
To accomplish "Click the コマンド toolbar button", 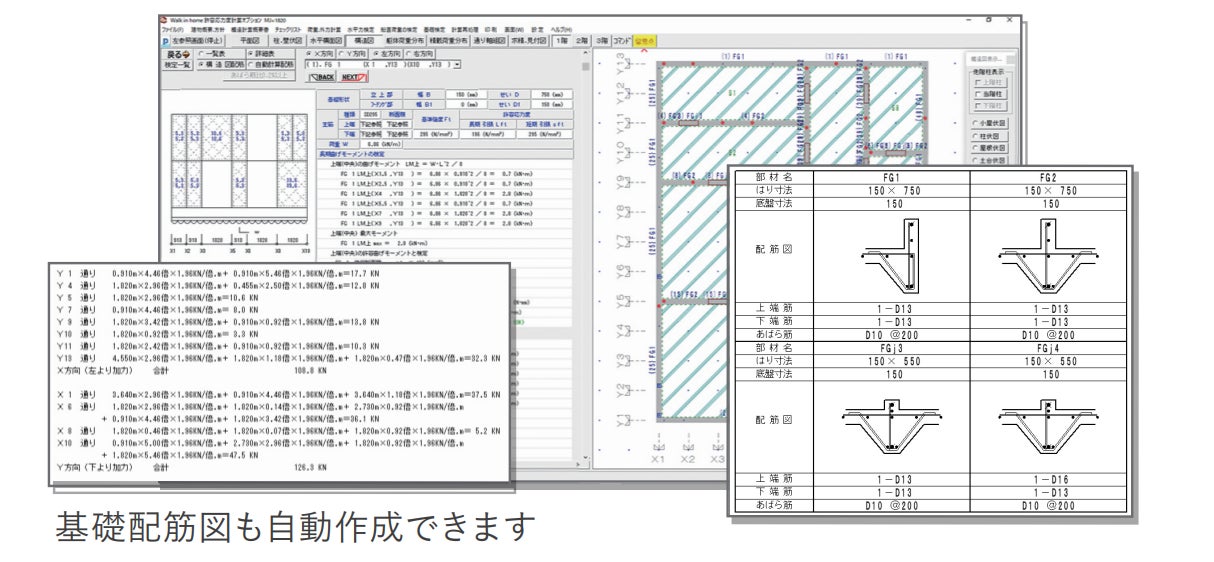I will click(621, 40).
